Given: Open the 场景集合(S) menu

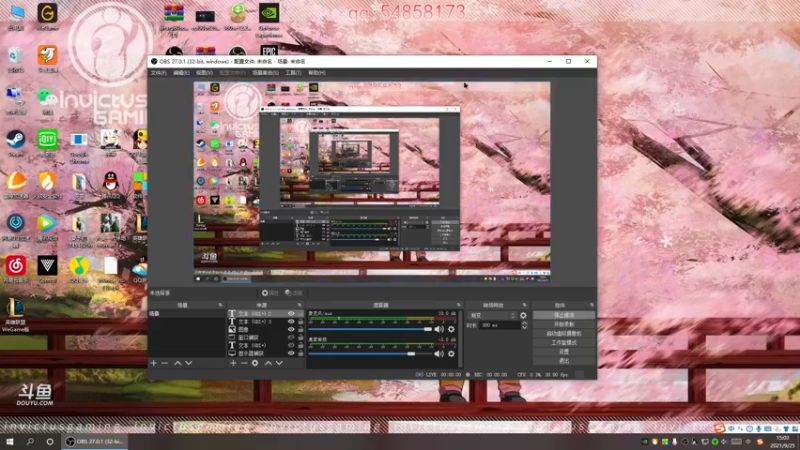Looking at the screenshot, I should click(265, 73).
